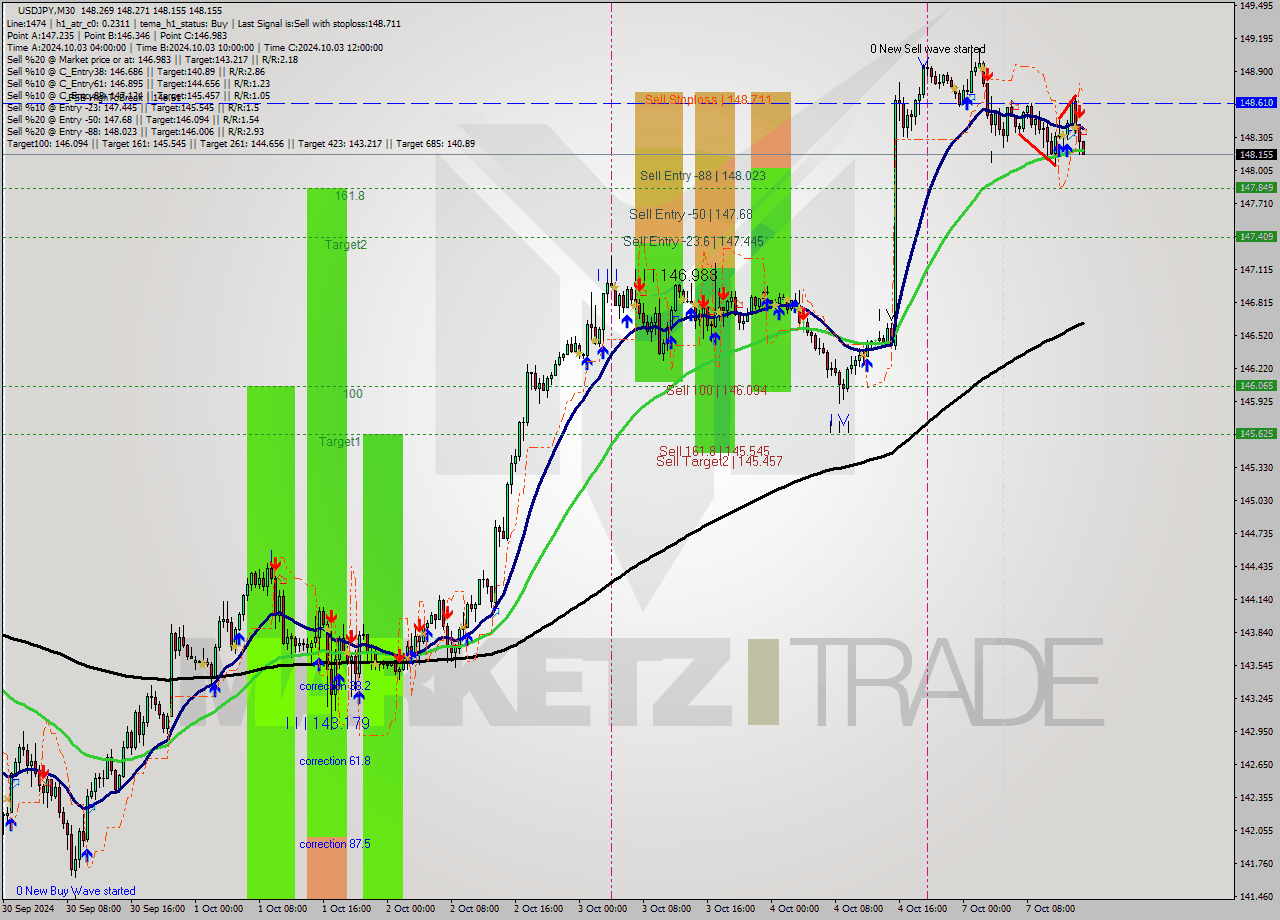Screen dimensions: 1280x920
Task: Click the 147.115 price axis label
Action: [x=1256, y=269]
